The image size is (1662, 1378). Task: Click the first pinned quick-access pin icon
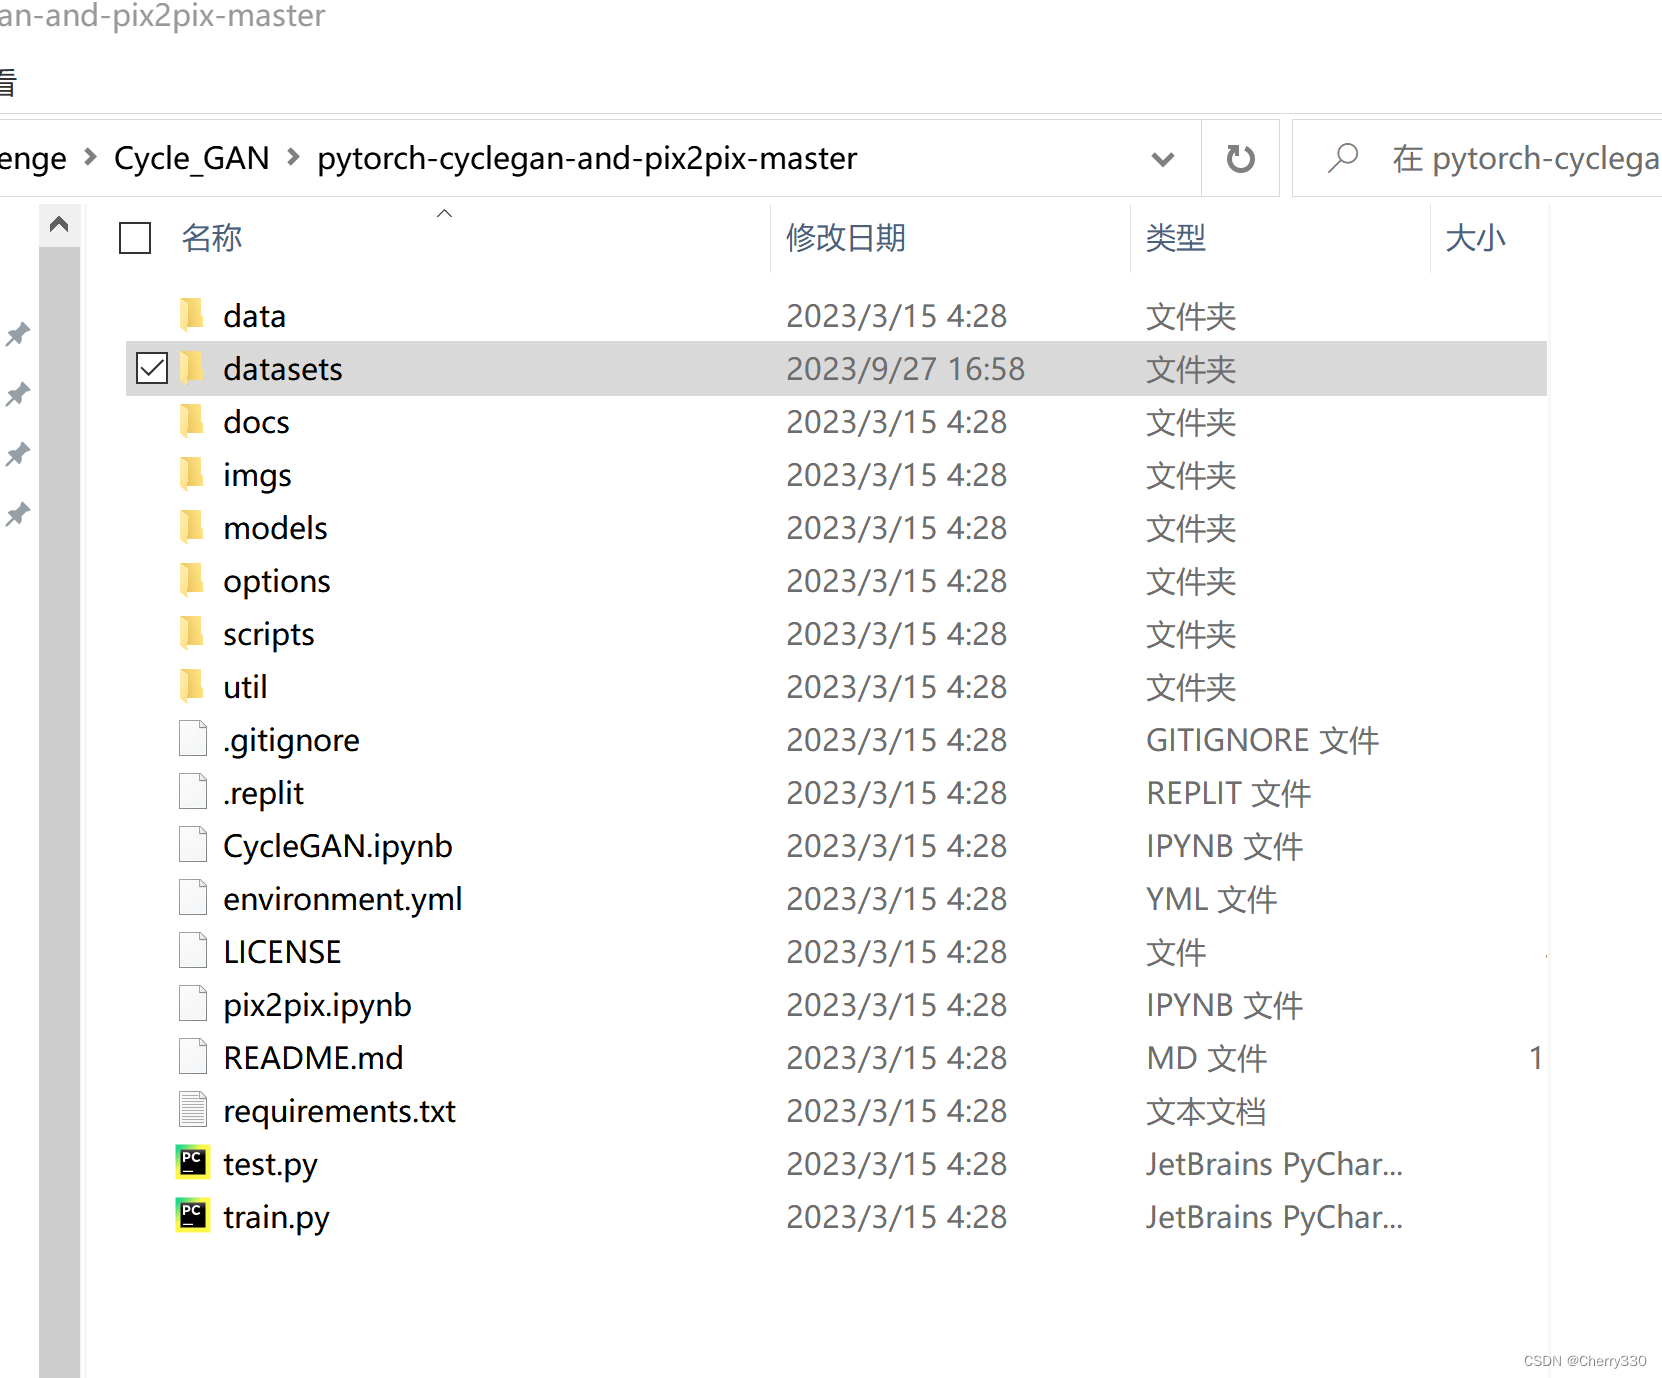tap(18, 334)
